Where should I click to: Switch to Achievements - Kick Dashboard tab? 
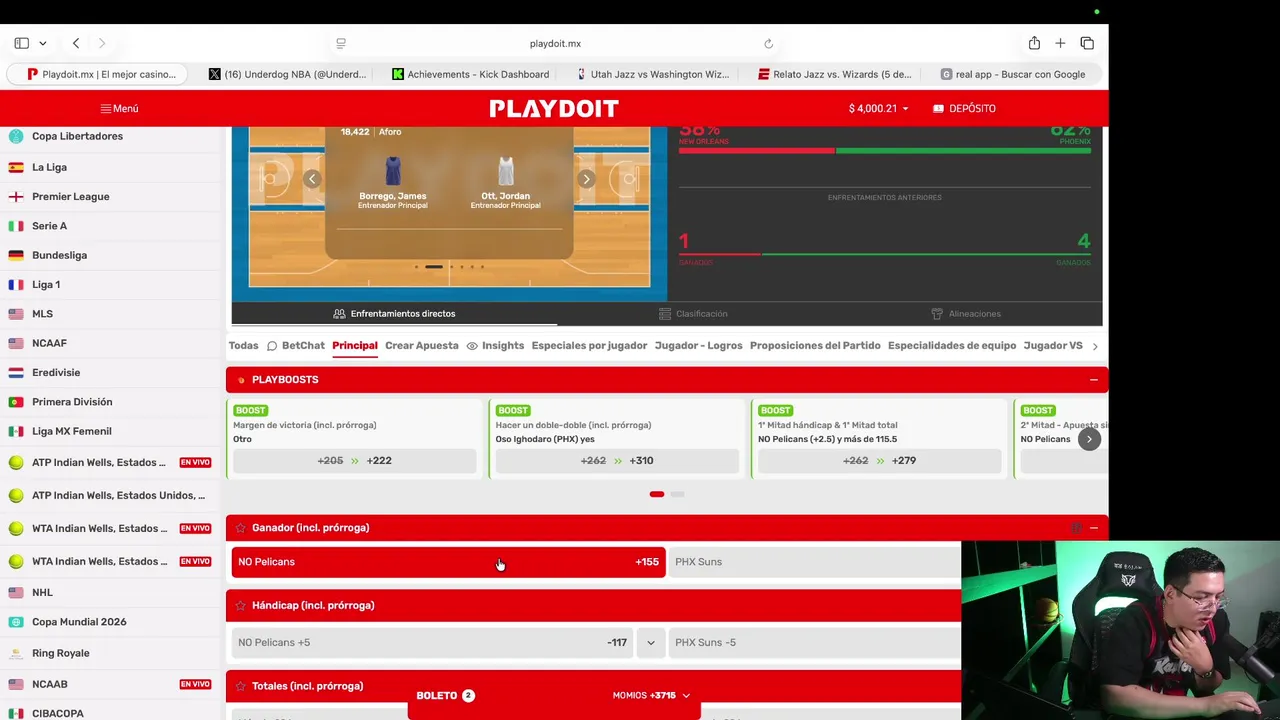[470, 74]
